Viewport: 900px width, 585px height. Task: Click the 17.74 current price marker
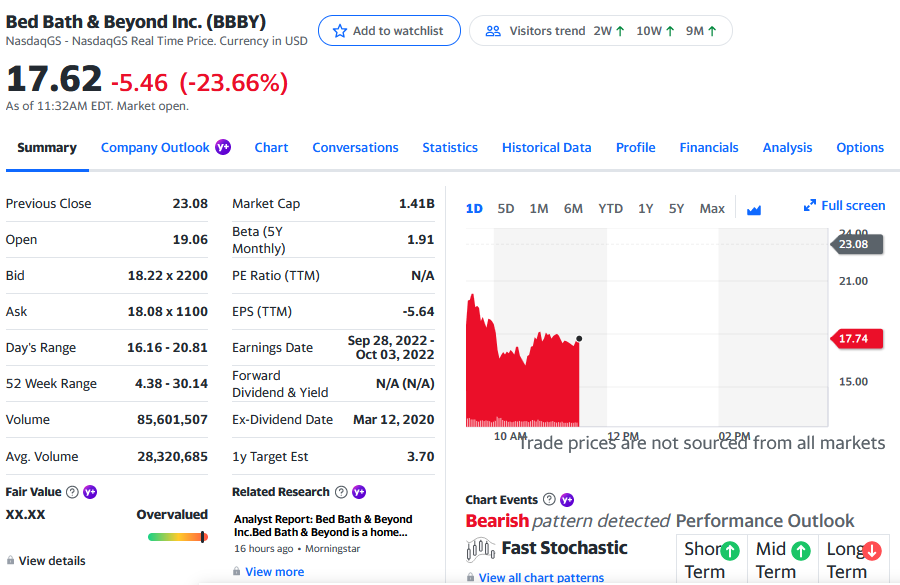[856, 339]
